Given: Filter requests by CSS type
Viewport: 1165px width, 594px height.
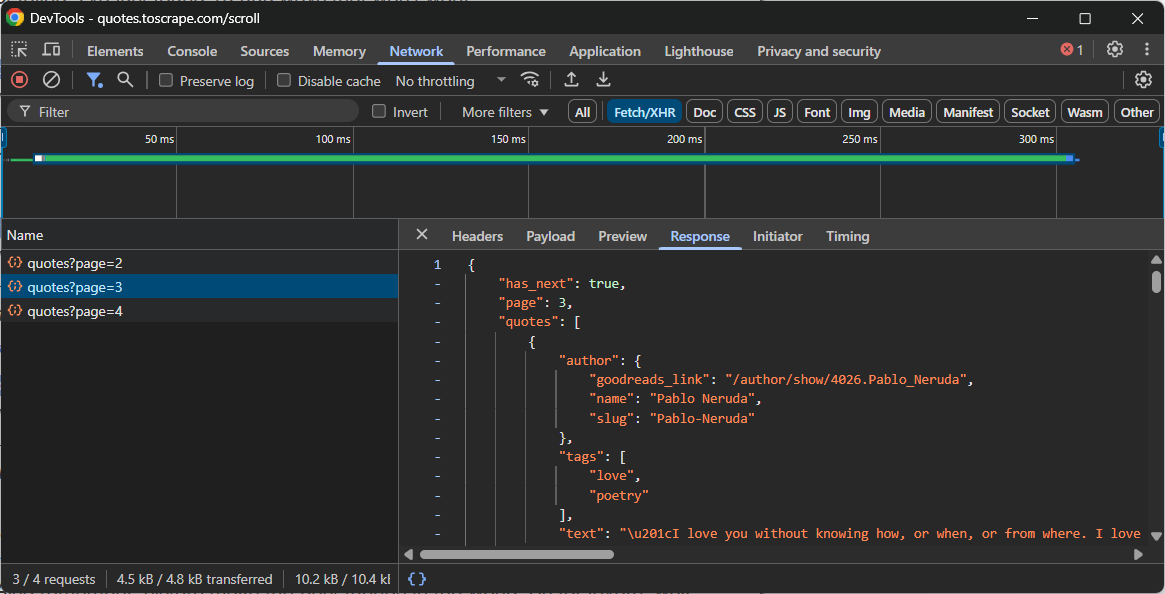Looking at the screenshot, I should point(744,112).
